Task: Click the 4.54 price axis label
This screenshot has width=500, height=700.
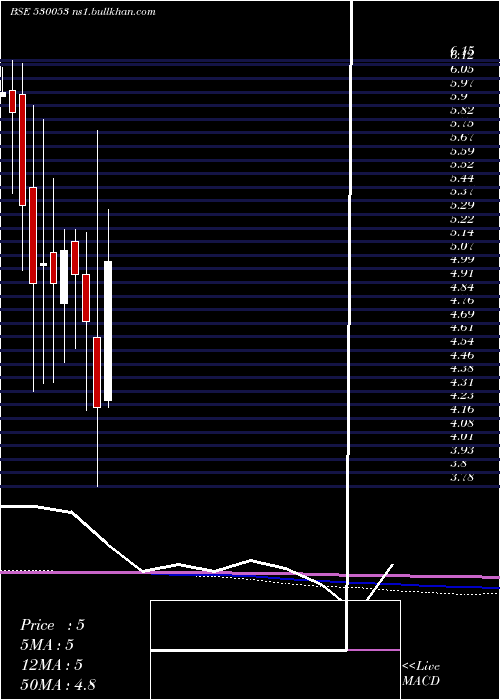Action: pyautogui.click(x=462, y=342)
